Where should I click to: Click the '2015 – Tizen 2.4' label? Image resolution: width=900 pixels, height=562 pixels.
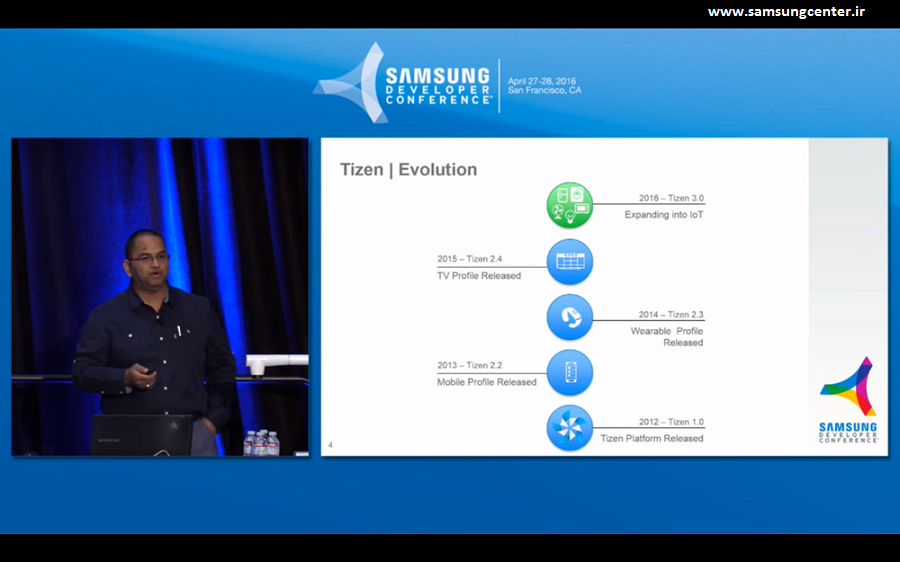[x=470, y=259]
